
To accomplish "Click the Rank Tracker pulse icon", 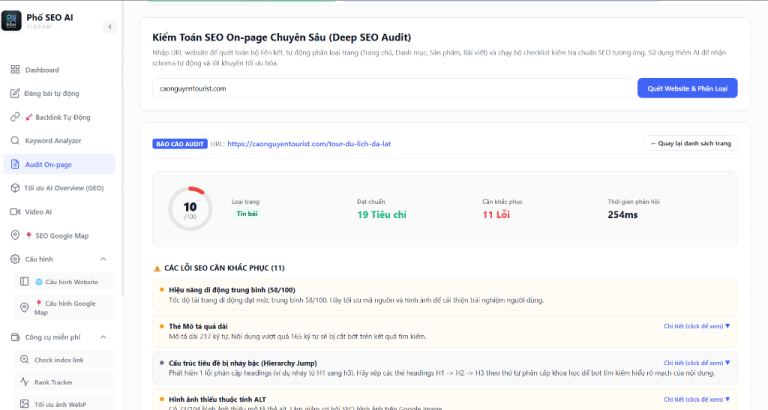I will [x=24, y=382].
